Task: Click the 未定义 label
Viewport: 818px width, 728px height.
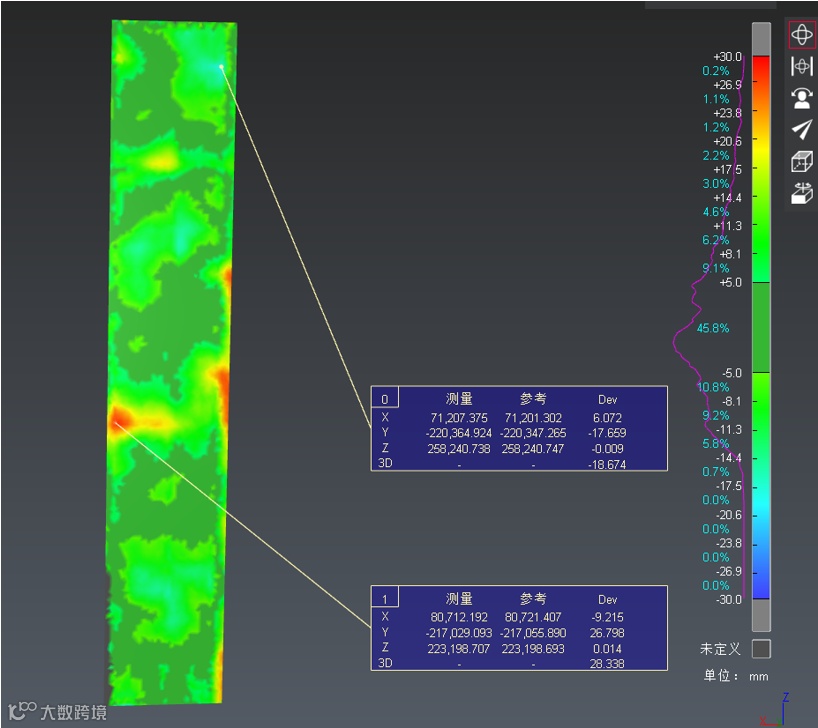Action: 720,649
